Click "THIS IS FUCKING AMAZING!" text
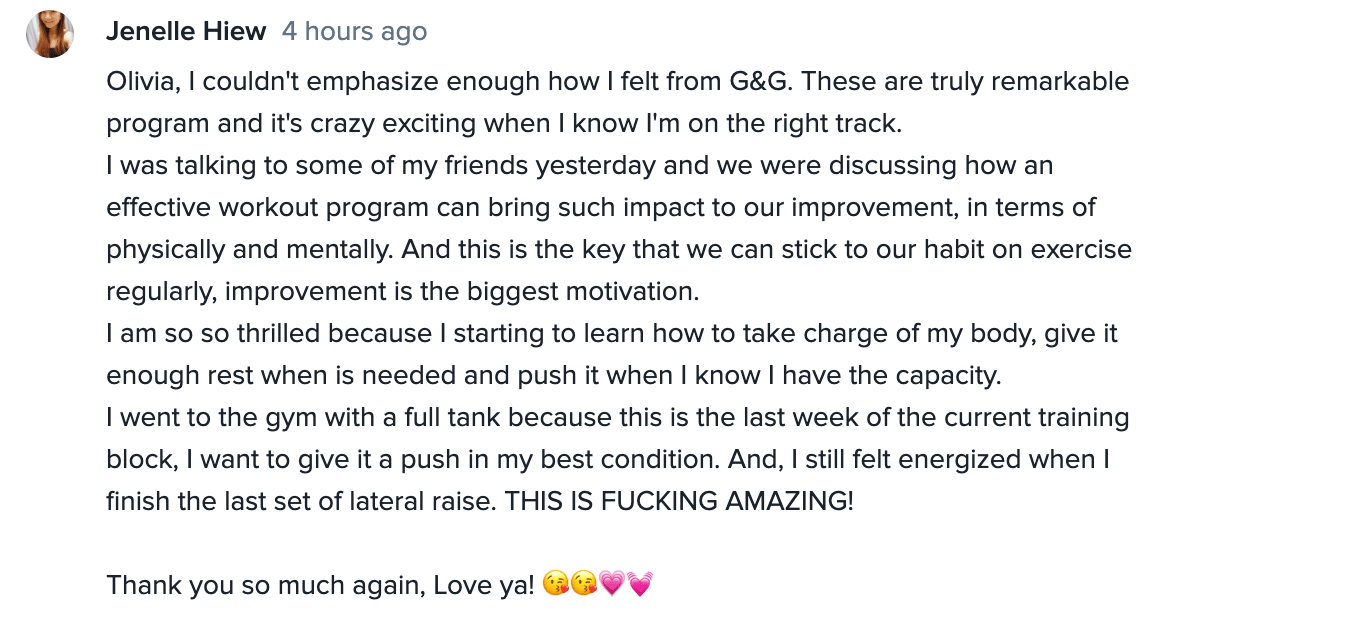Image resolution: width=1354 pixels, height=628 pixels. (x=680, y=501)
